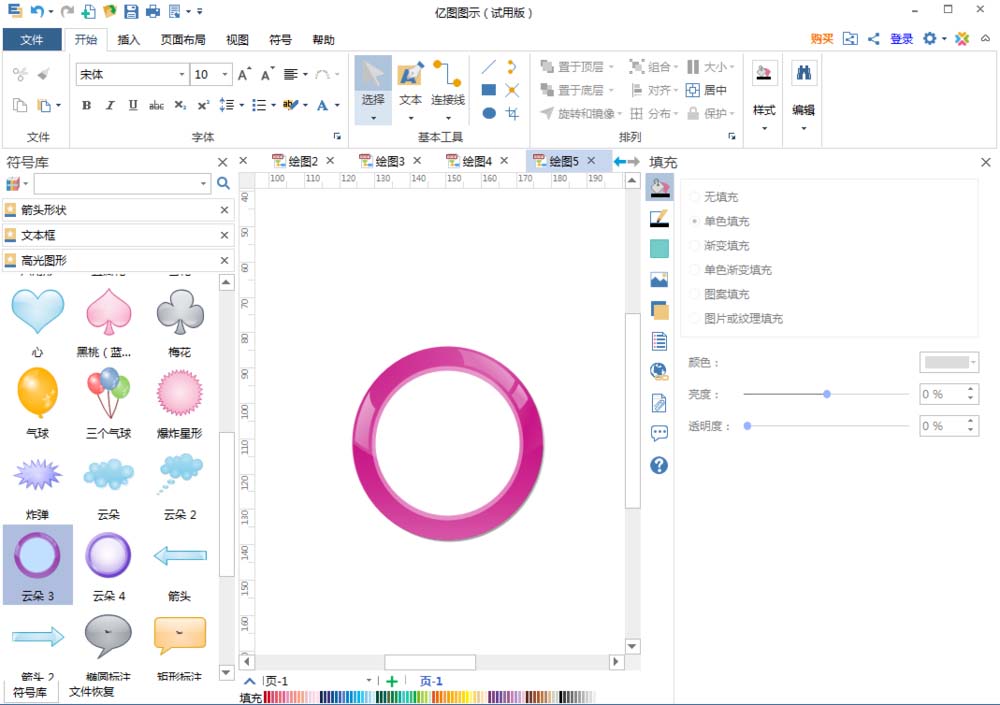Select the 单色填充 radio option
This screenshot has width=1000, height=705.
(x=695, y=221)
